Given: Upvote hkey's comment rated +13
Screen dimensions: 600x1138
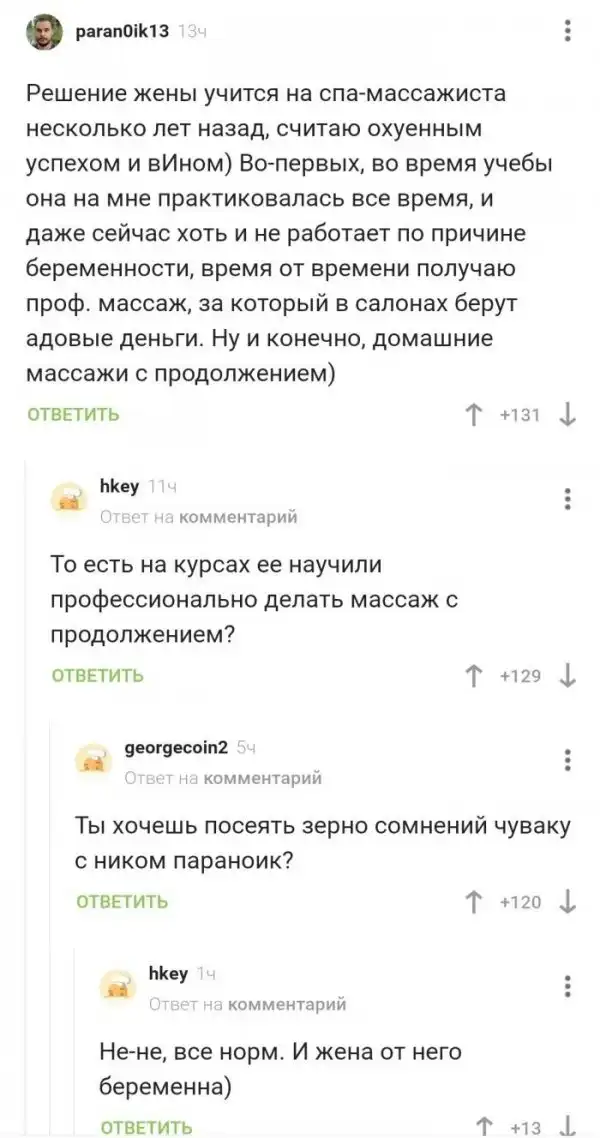Looking at the screenshot, I should (x=484, y=1126).
